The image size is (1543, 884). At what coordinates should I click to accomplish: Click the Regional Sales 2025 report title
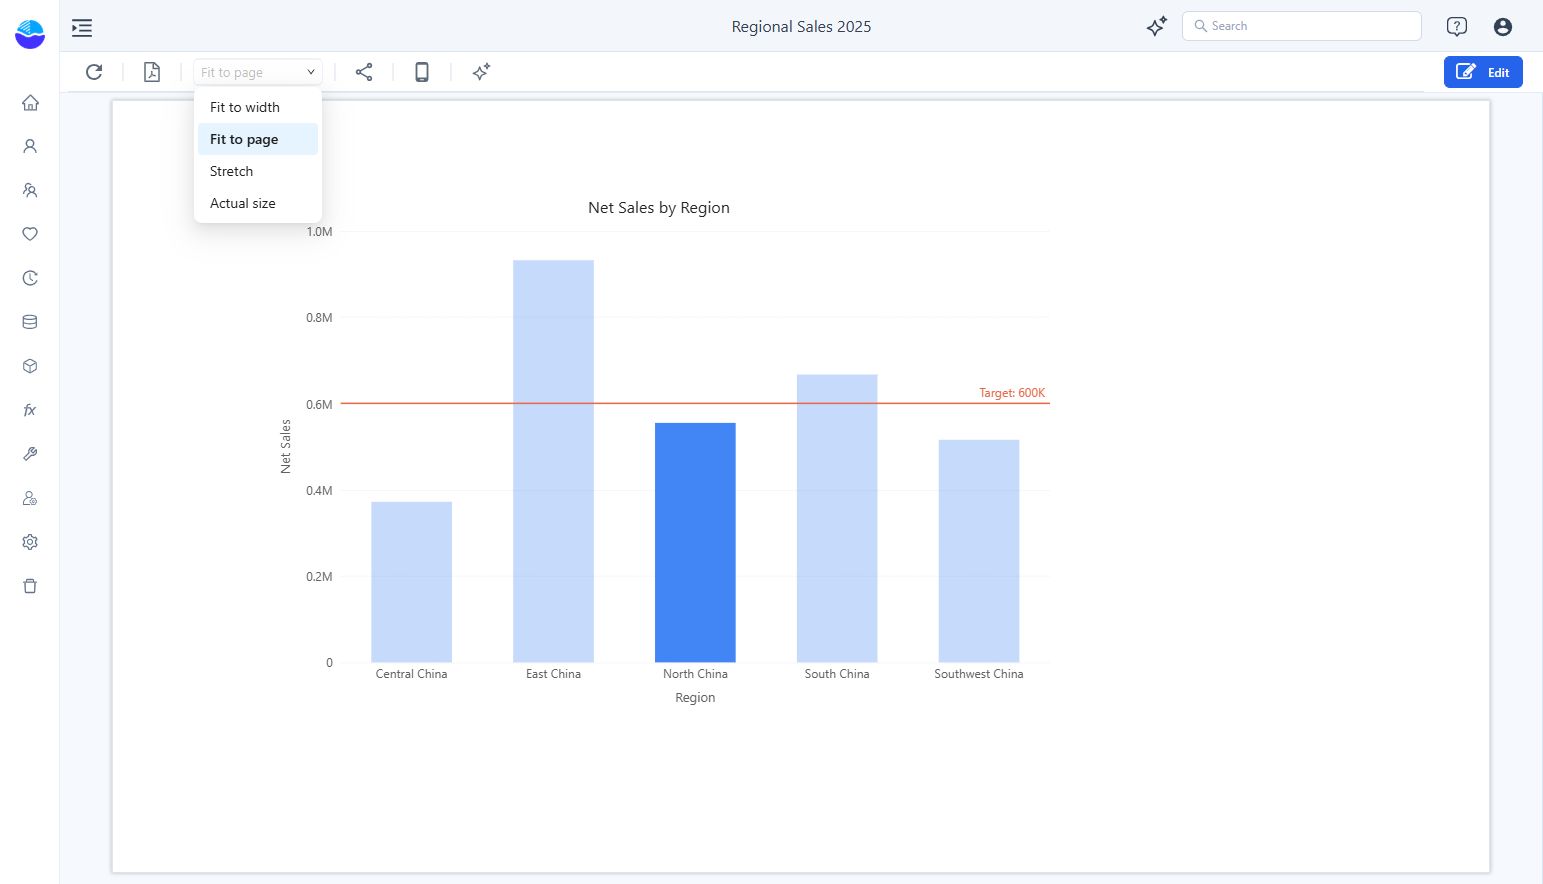[x=801, y=27]
